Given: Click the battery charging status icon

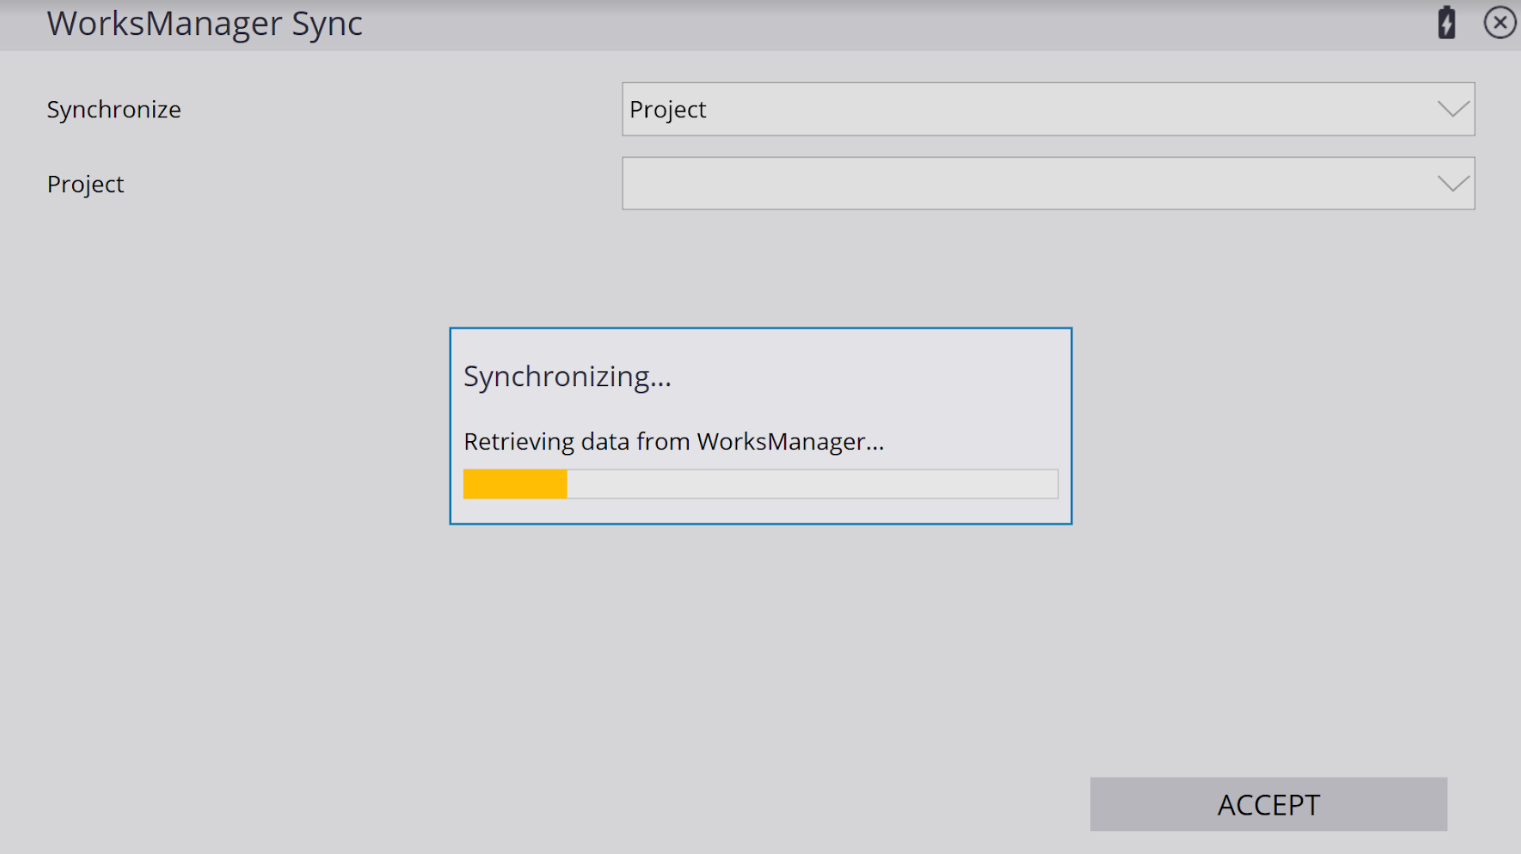Looking at the screenshot, I should 1446,22.
